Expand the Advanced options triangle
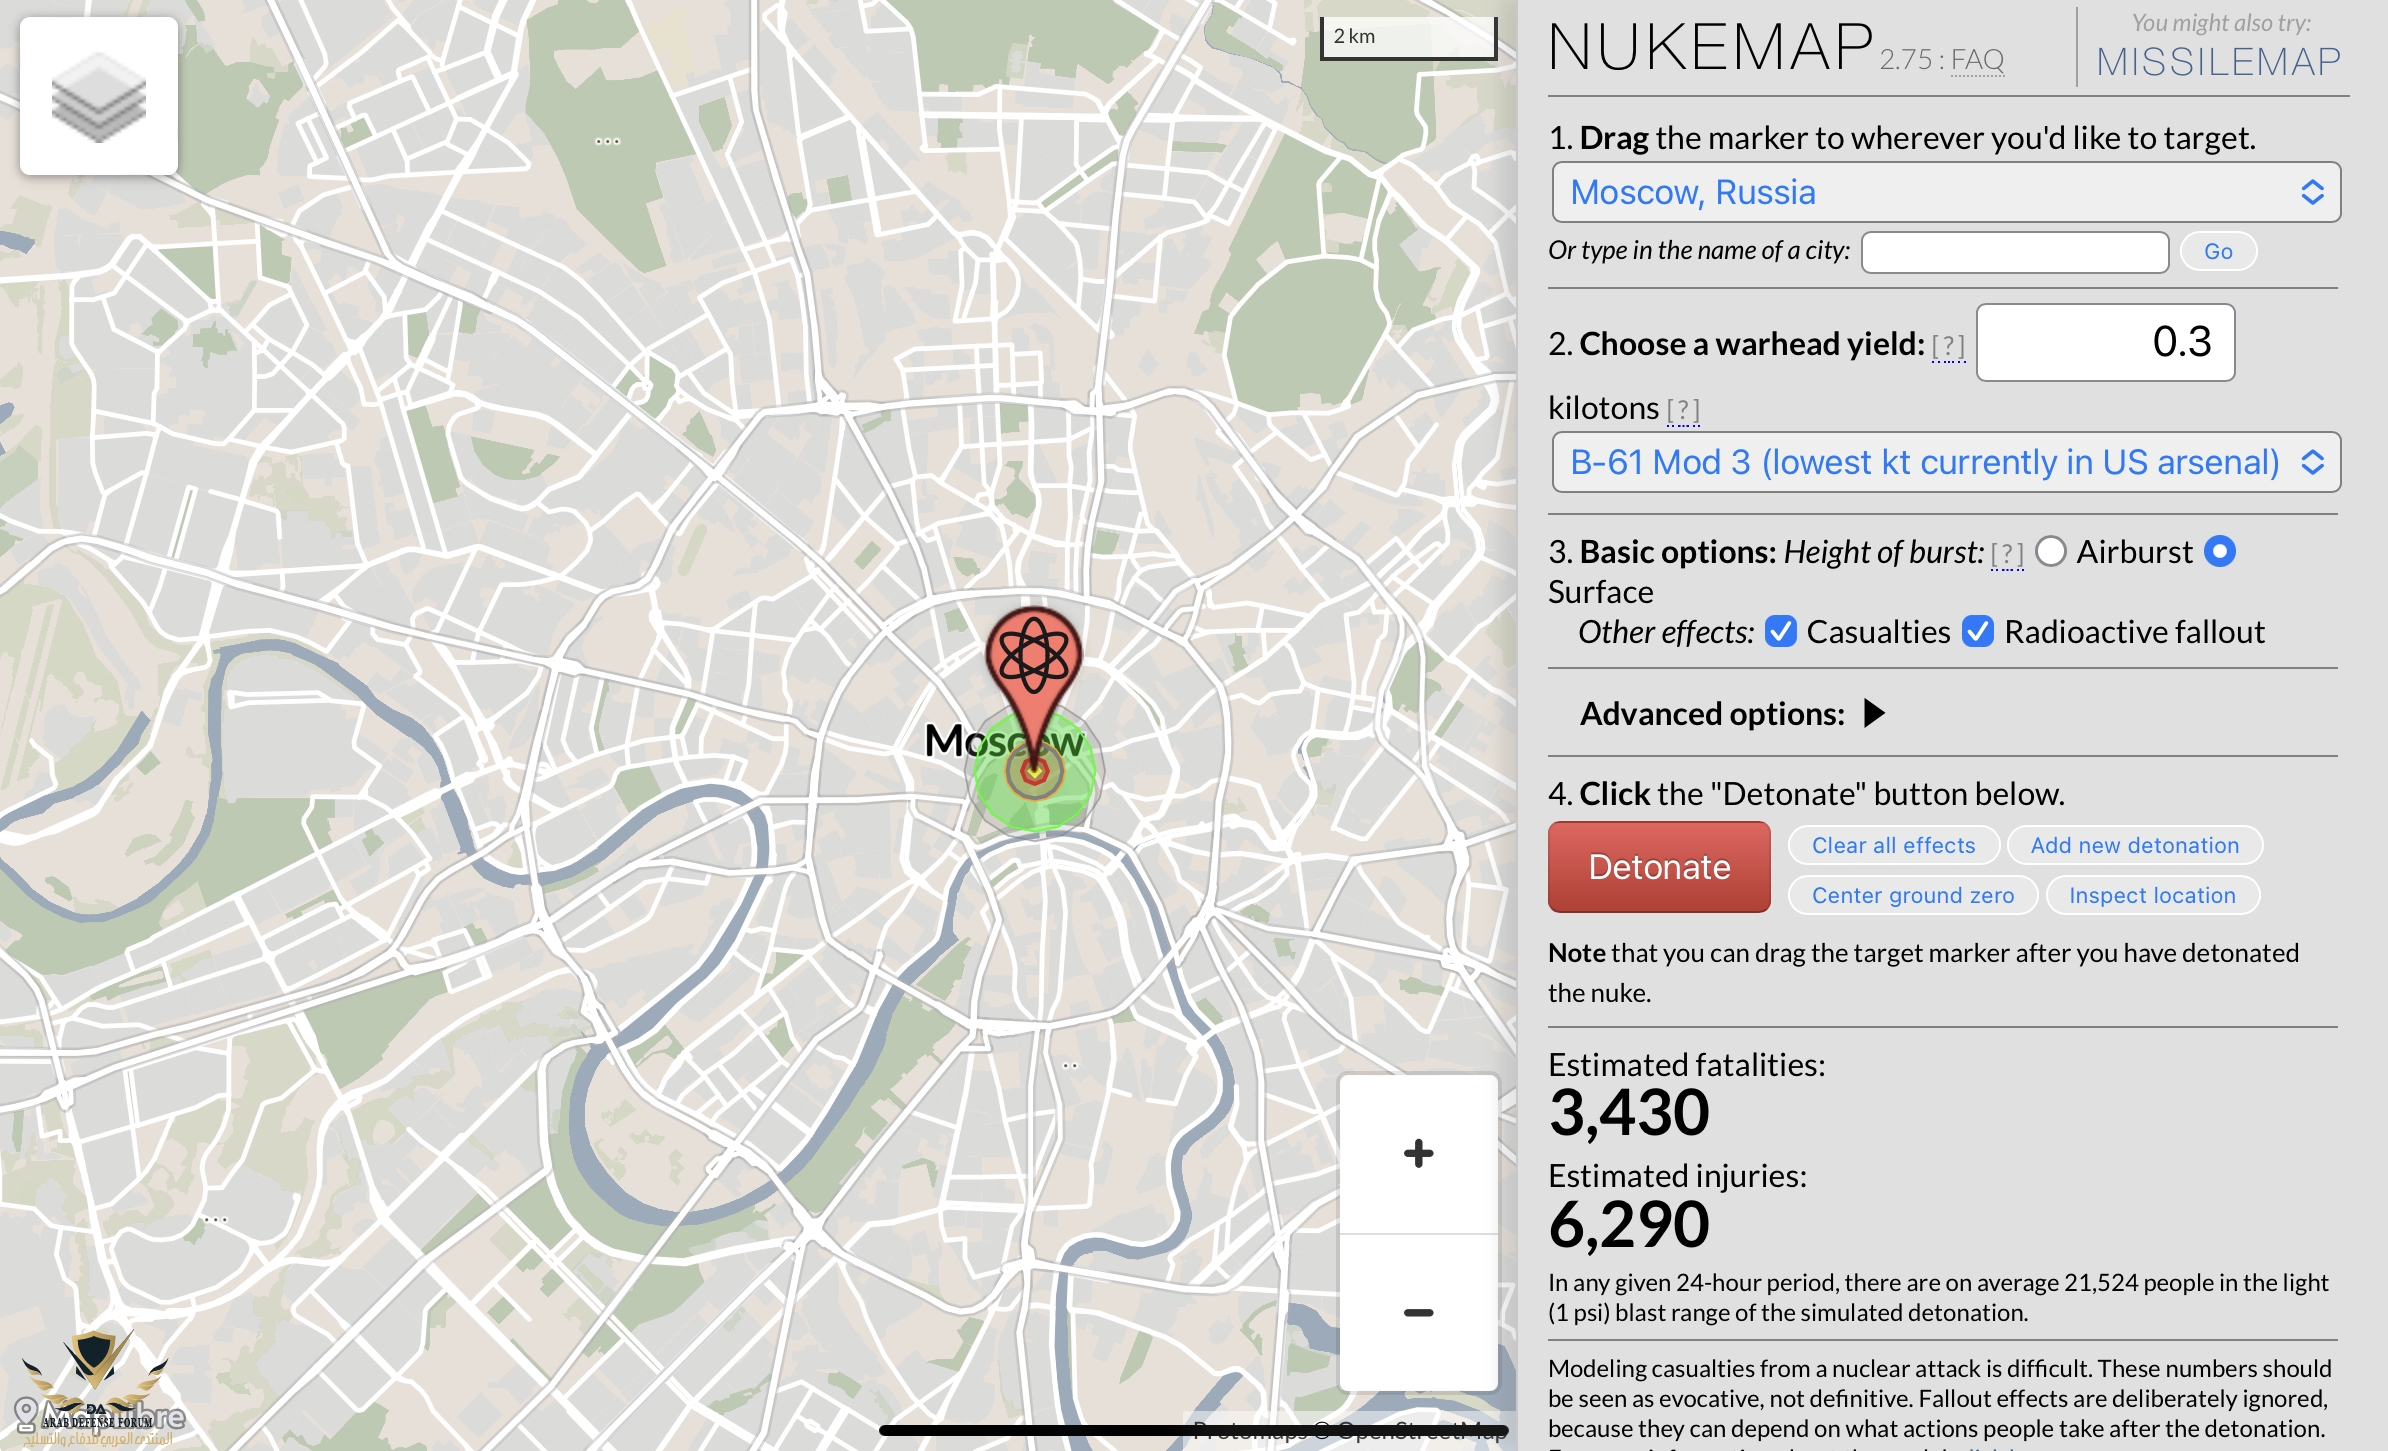 click(x=1874, y=714)
